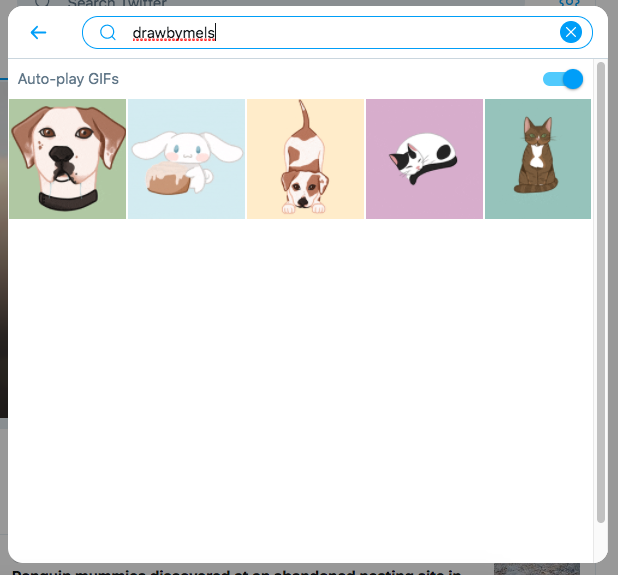Toggle the Auto-play GIFs switch
The image size is (618, 575).
[x=562, y=79]
